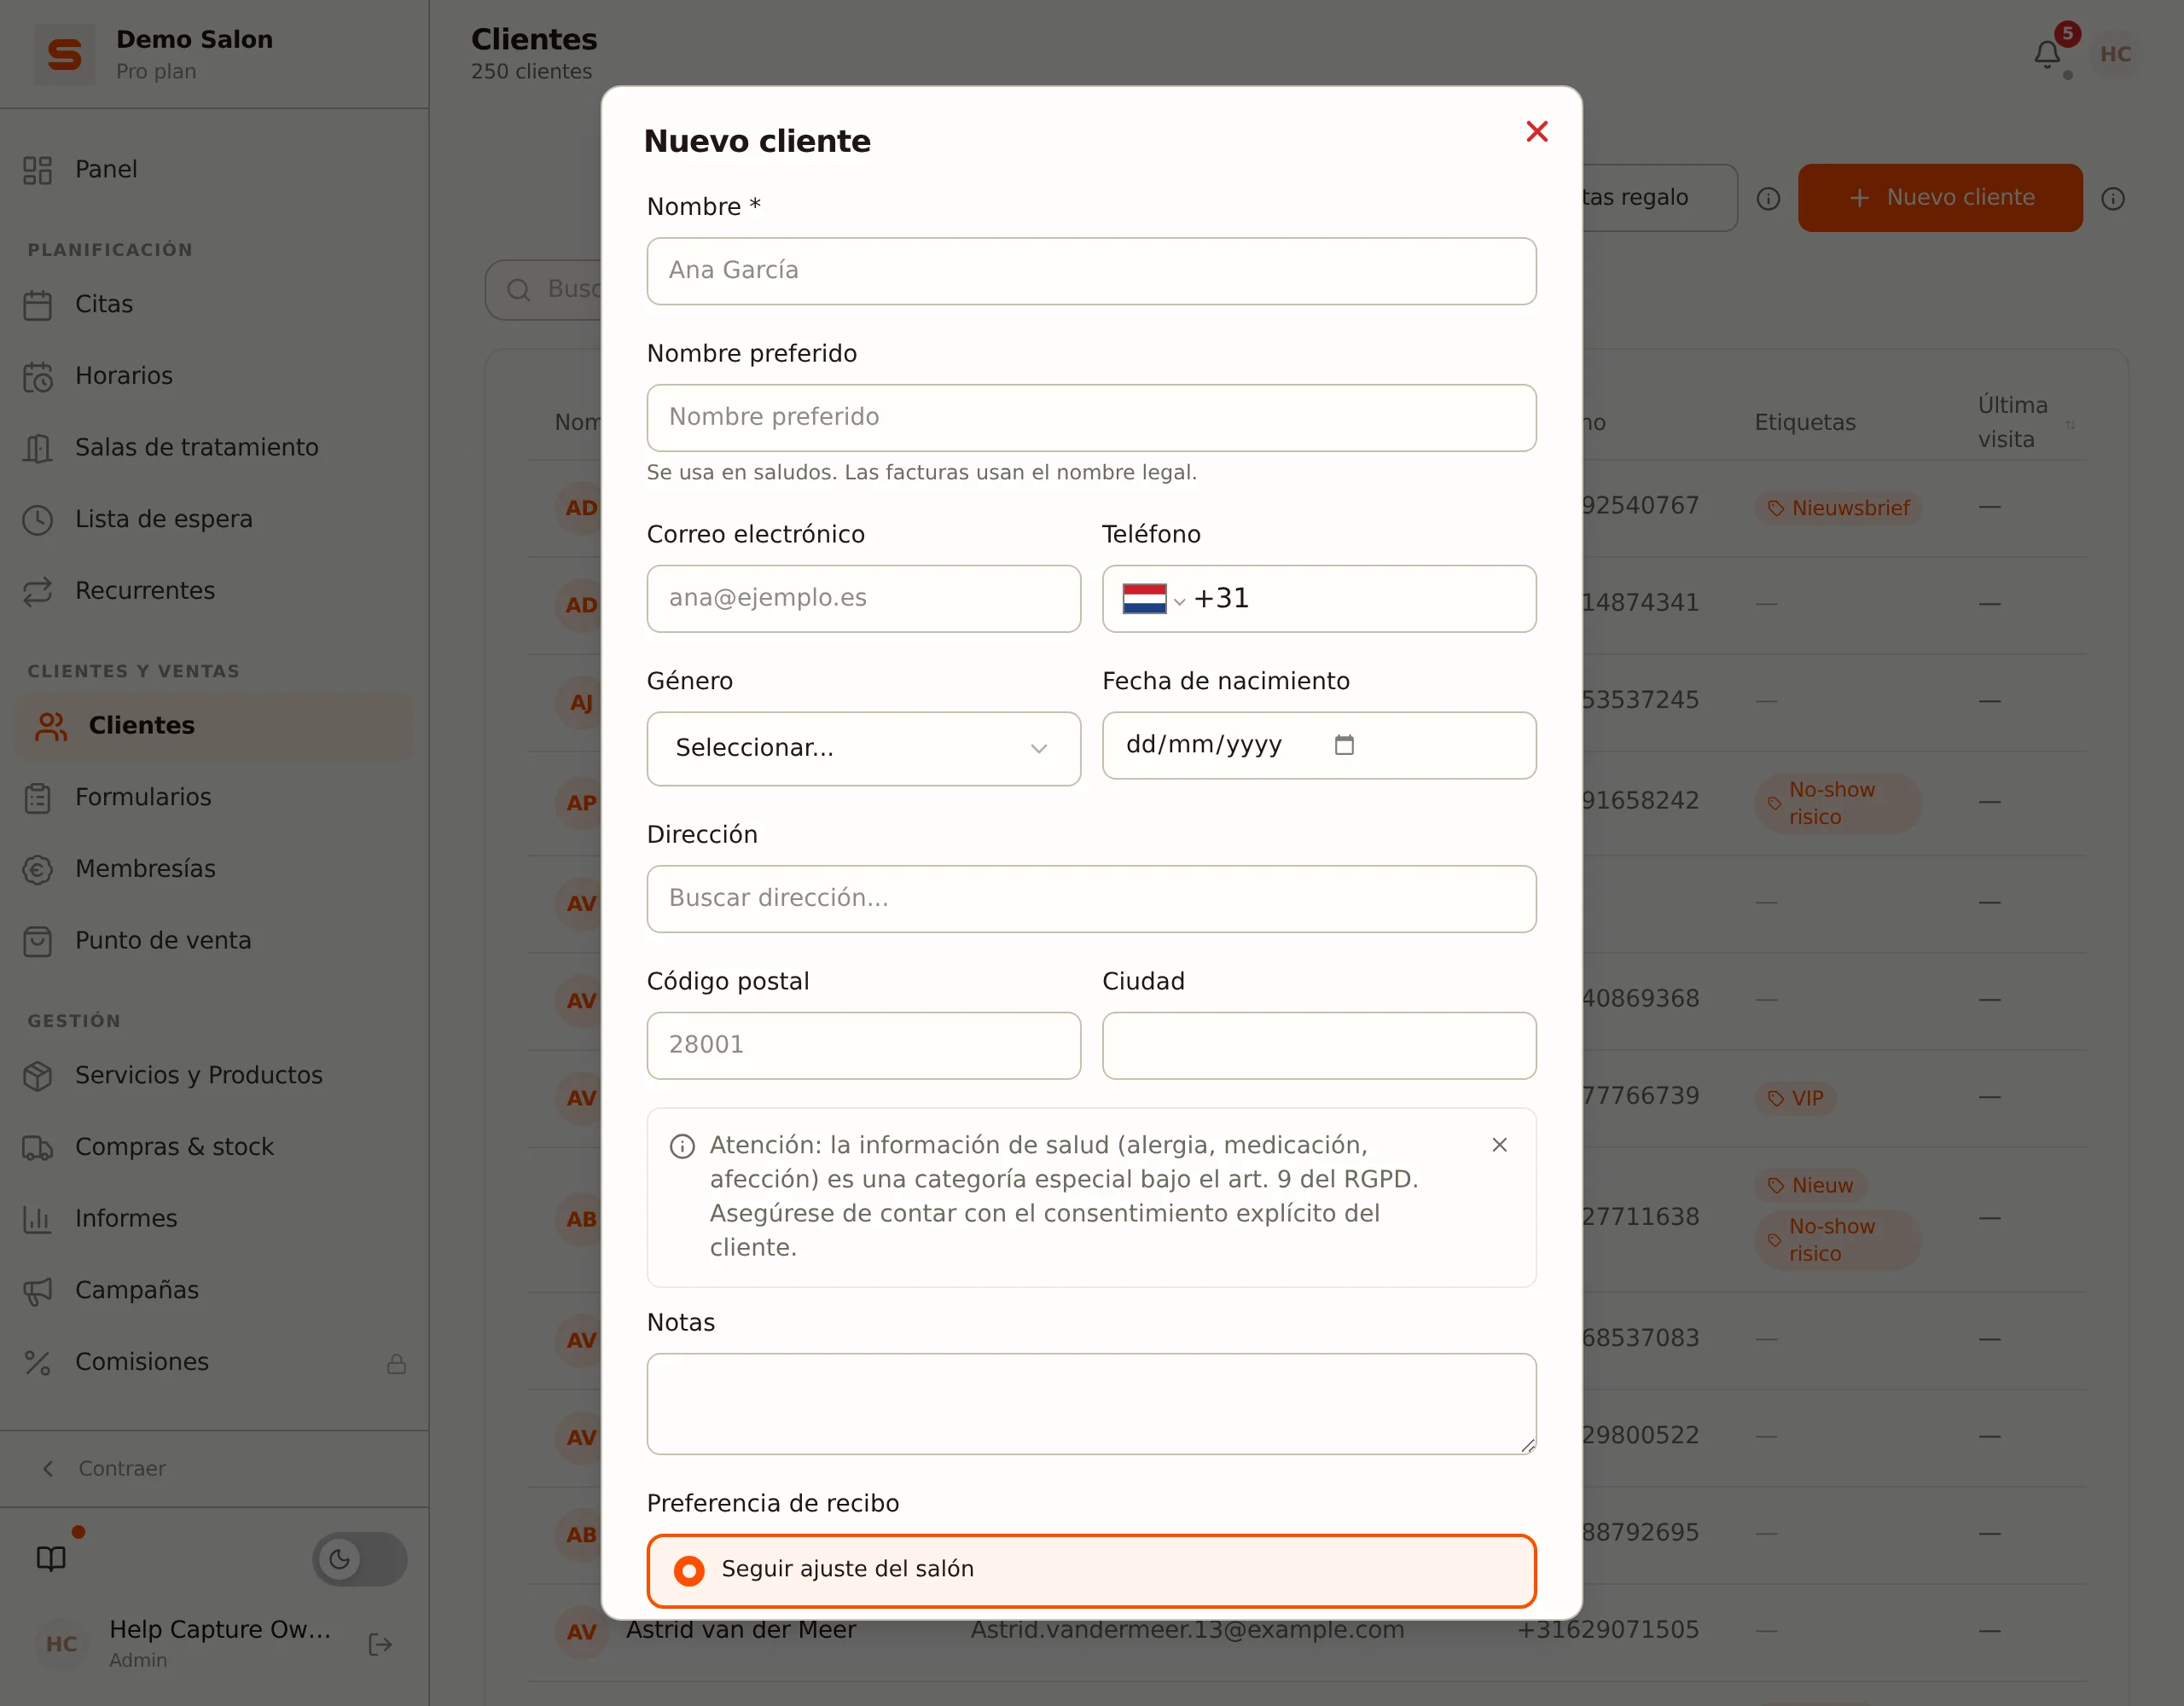This screenshot has height=1706, width=2184.
Task: Click the logout icon beside Help Capture Owner
Action: pyautogui.click(x=380, y=1644)
